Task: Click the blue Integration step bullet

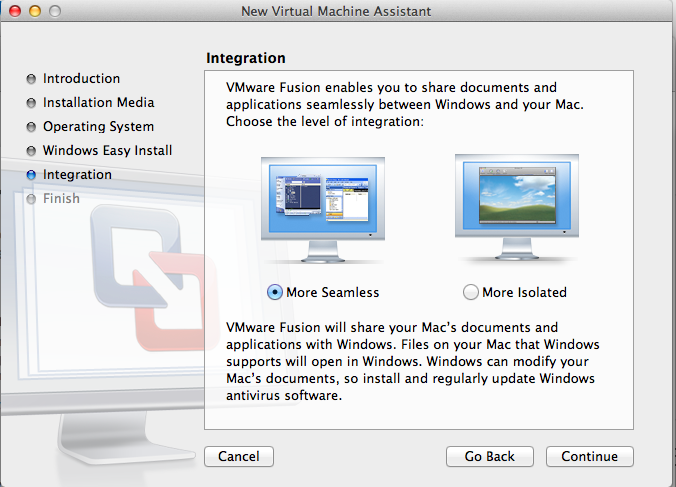Action: (x=31, y=175)
